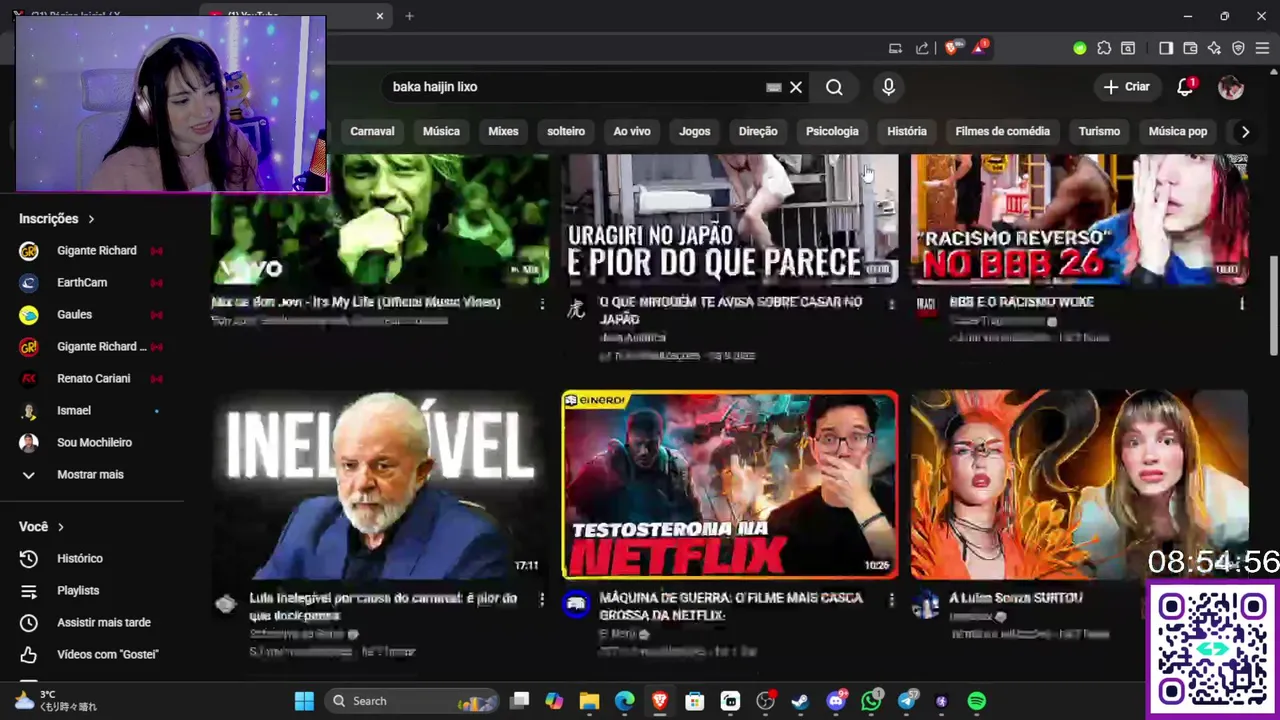Close the YouTube browser tab
The image size is (1280, 720).
(x=380, y=16)
